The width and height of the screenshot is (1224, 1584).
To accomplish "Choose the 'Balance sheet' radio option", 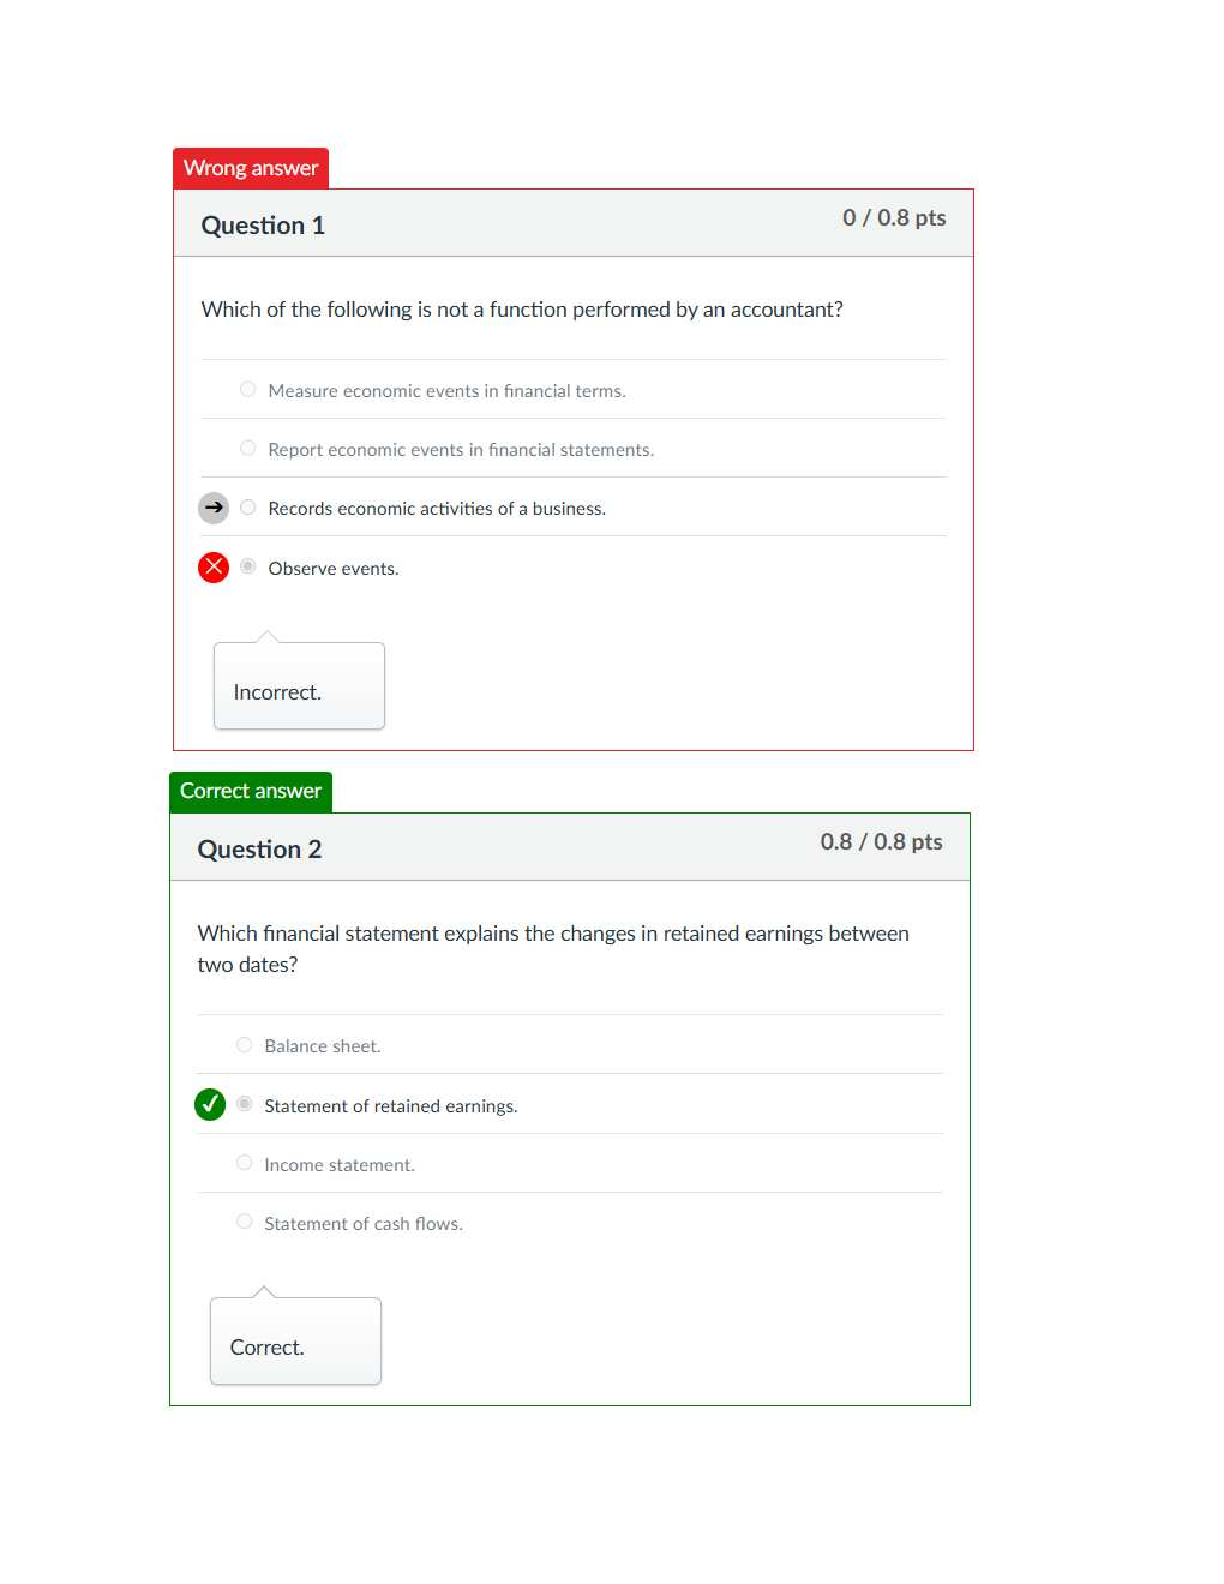I will [x=244, y=1044].
